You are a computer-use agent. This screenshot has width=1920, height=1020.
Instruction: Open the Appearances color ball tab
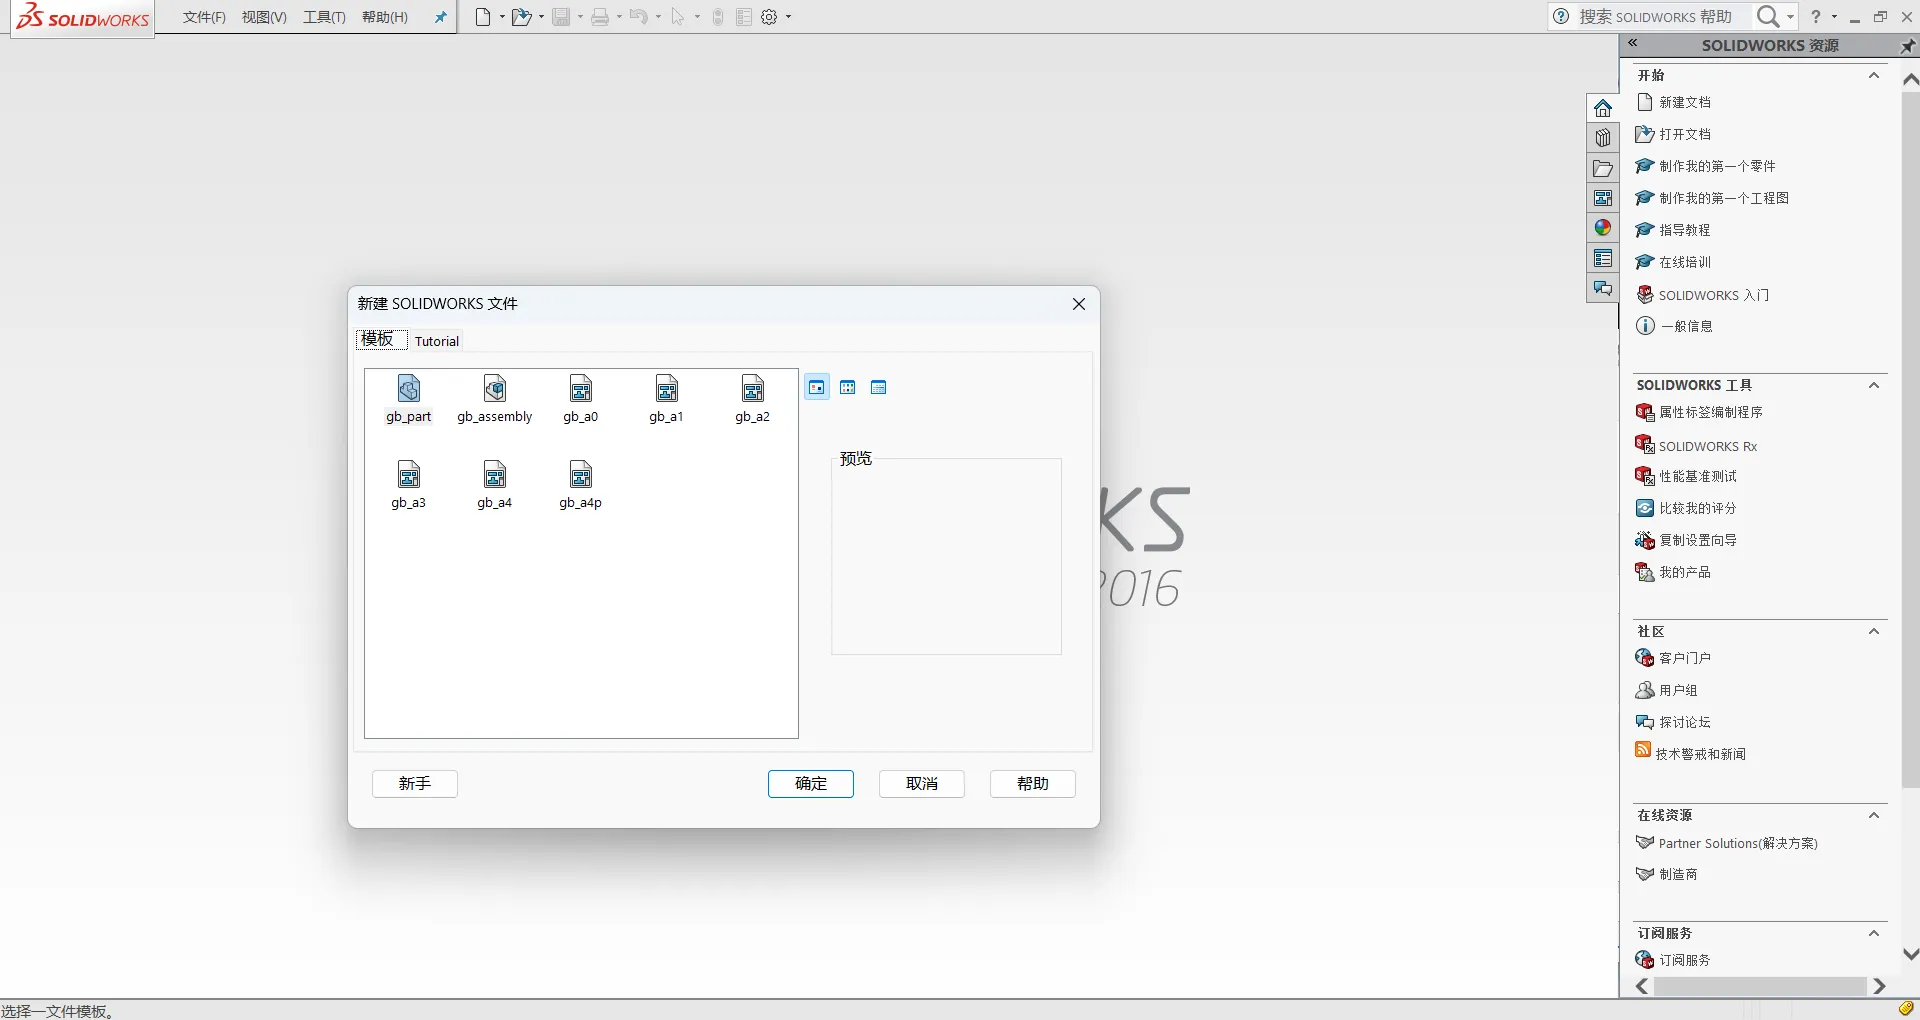1603,228
